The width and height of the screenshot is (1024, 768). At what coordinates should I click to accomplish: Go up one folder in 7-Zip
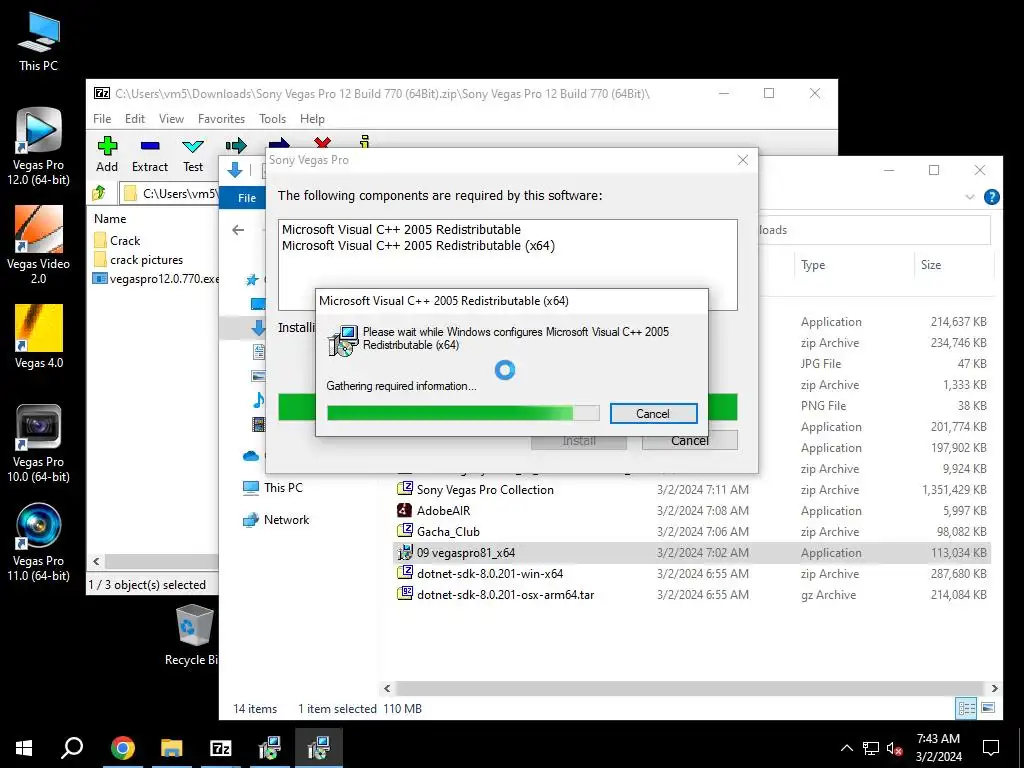(99, 193)
